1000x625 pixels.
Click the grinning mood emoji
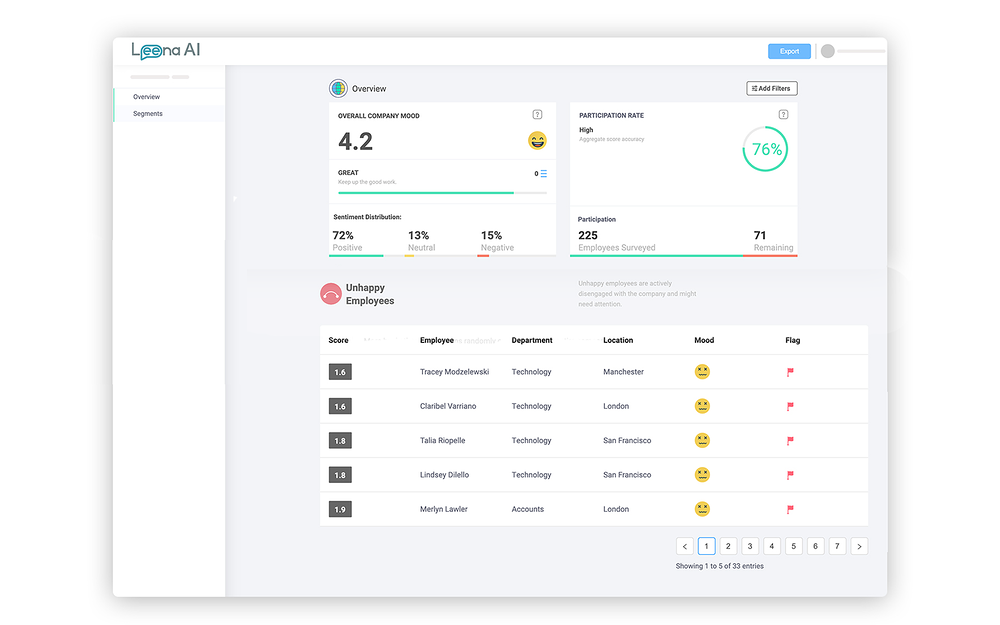point(537,140)
